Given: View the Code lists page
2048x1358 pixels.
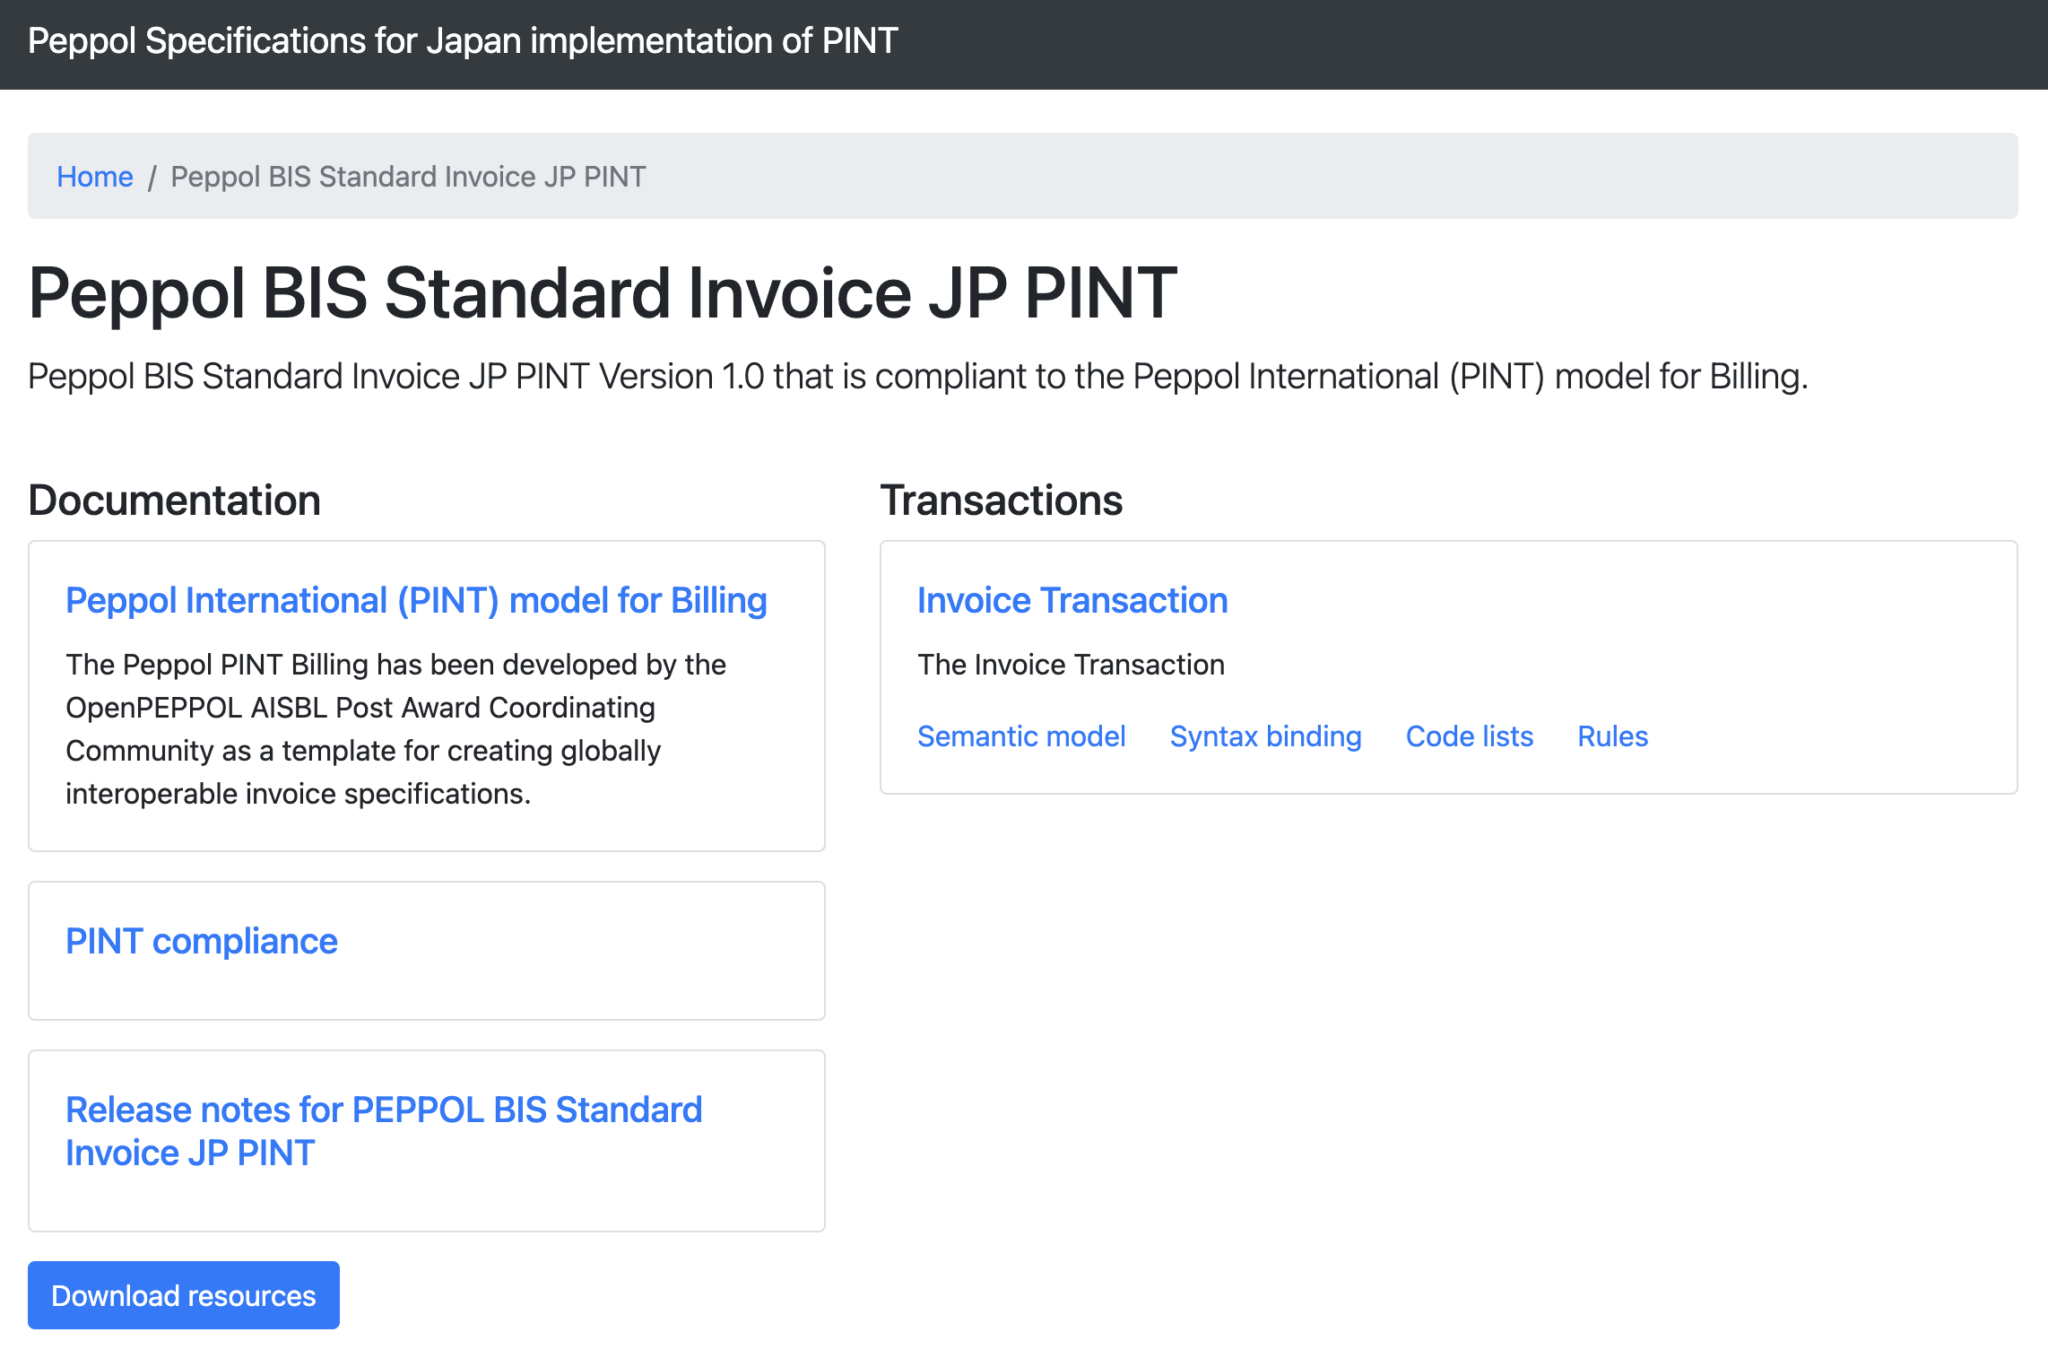Looking at the screenshot, I should tap(1469, 736).
